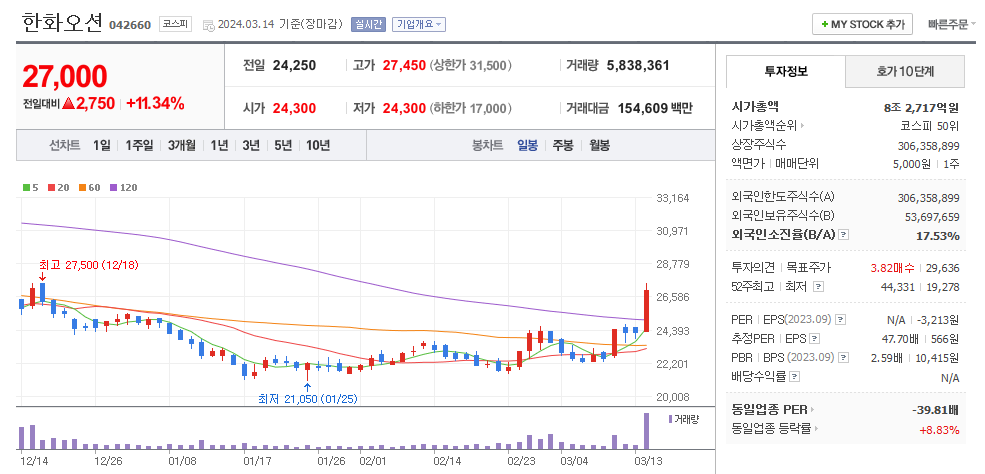Open help icon beside PBR BPS(2023.09)
The height and width of the screenshot is (474, 985).
[844, 358]
